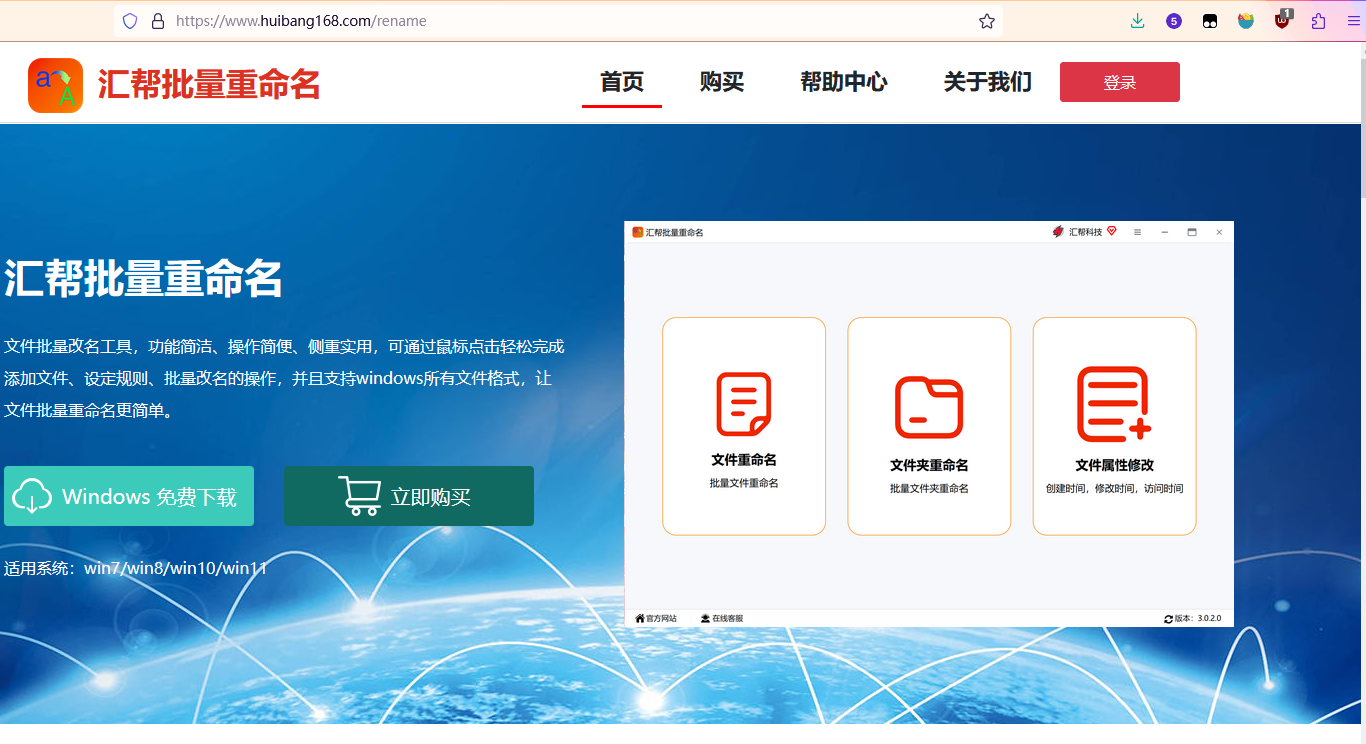Image resolution: width=1366 pixels, height=744 pixels.
Task: Click the red 登录 button
Action: (1120, 82)
